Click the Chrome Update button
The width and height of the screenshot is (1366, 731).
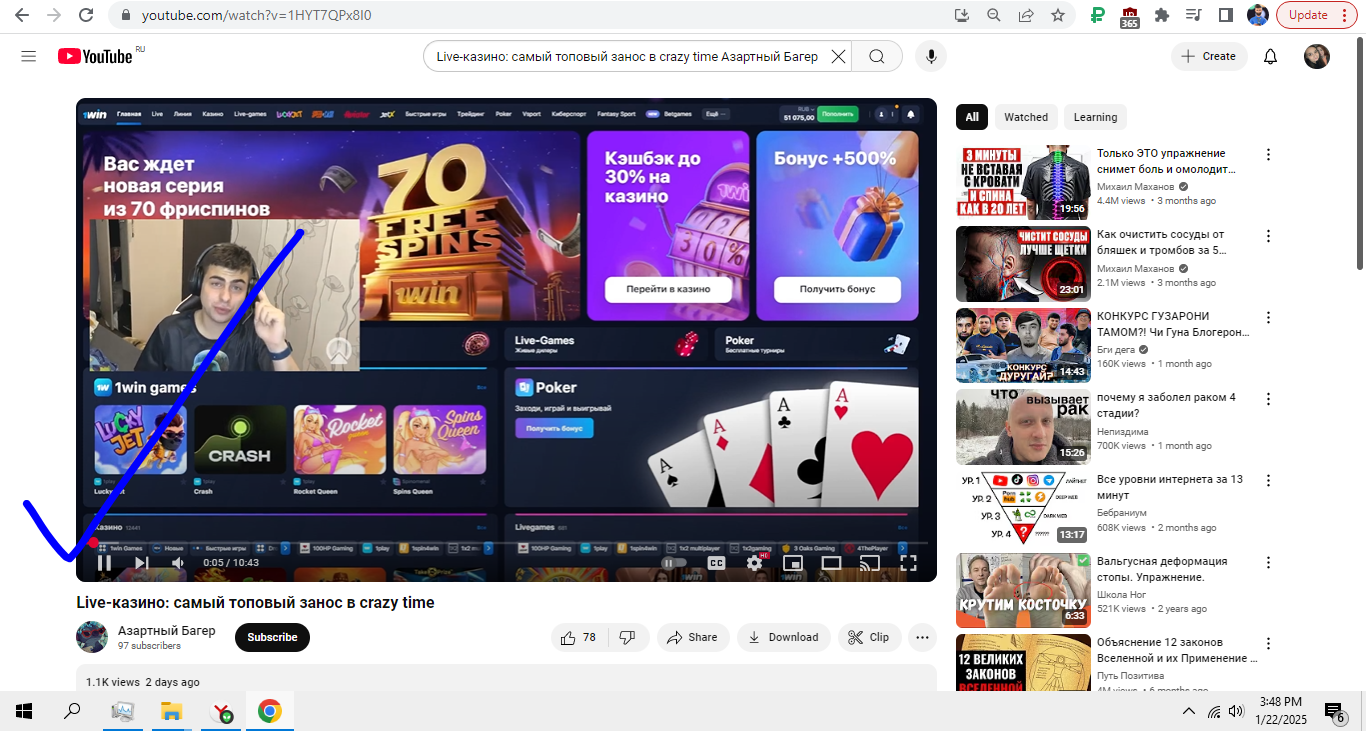coord(1315,15)
